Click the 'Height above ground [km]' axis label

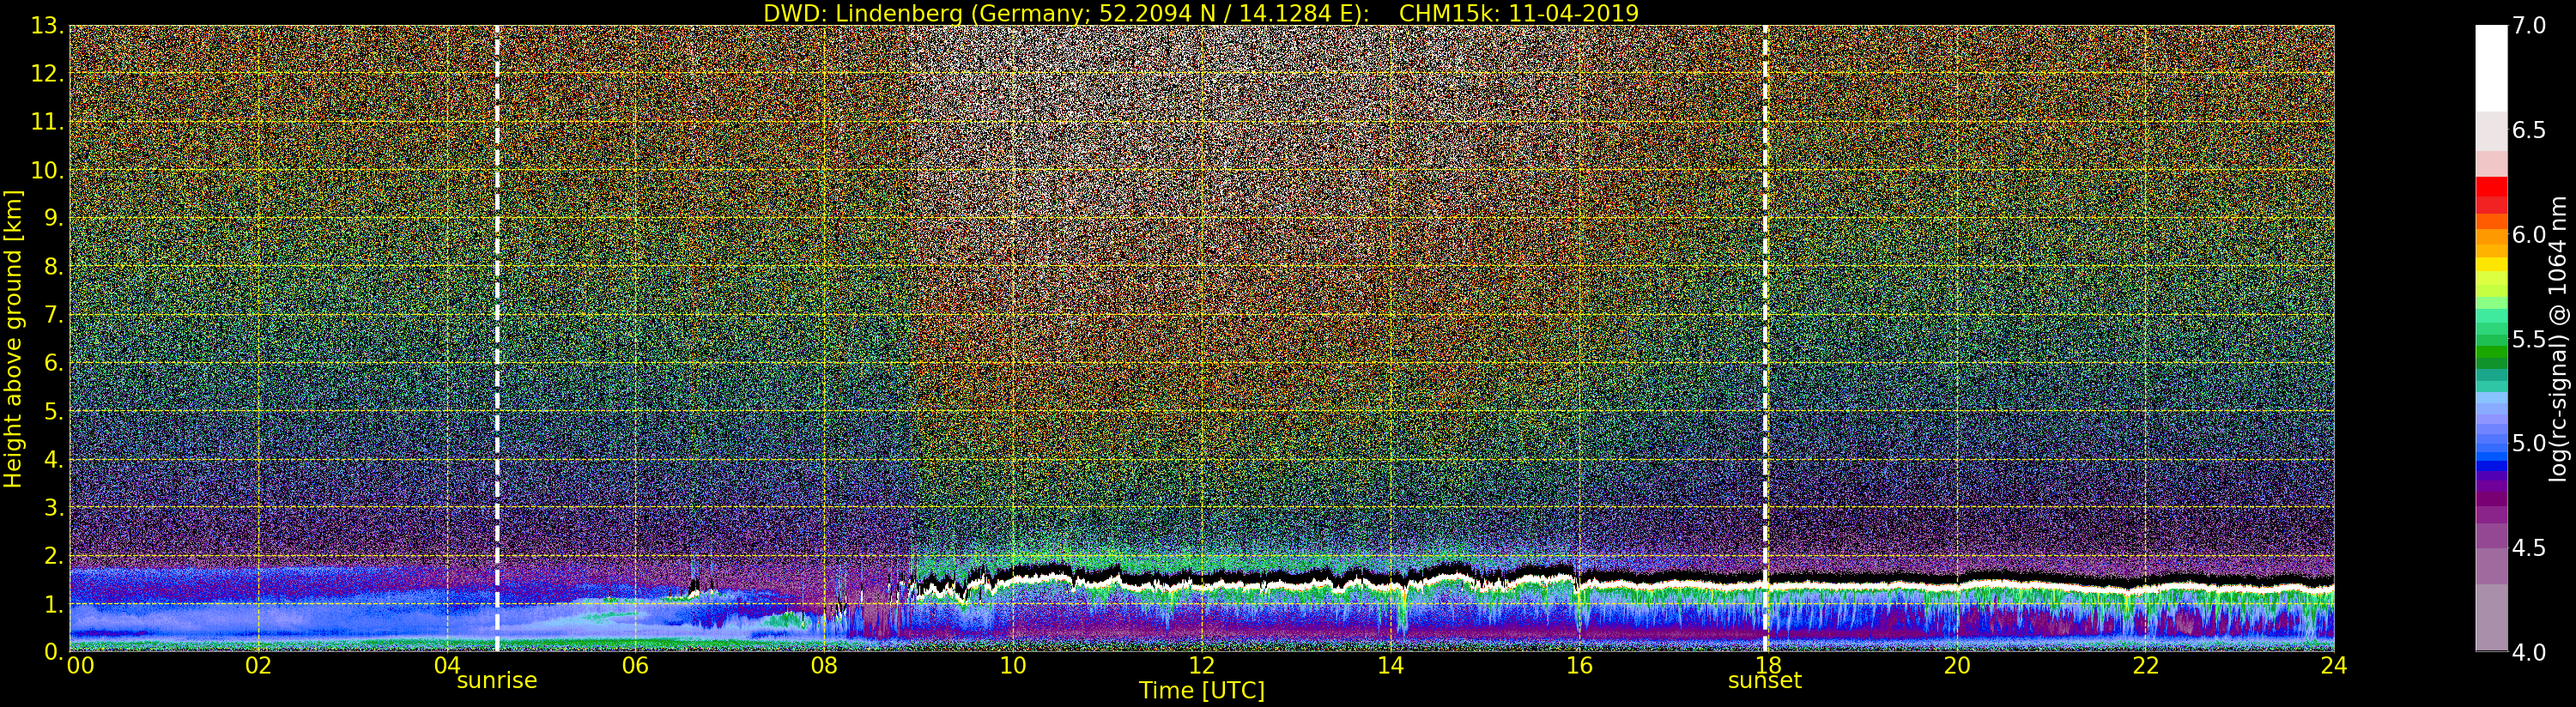point(13,339)
